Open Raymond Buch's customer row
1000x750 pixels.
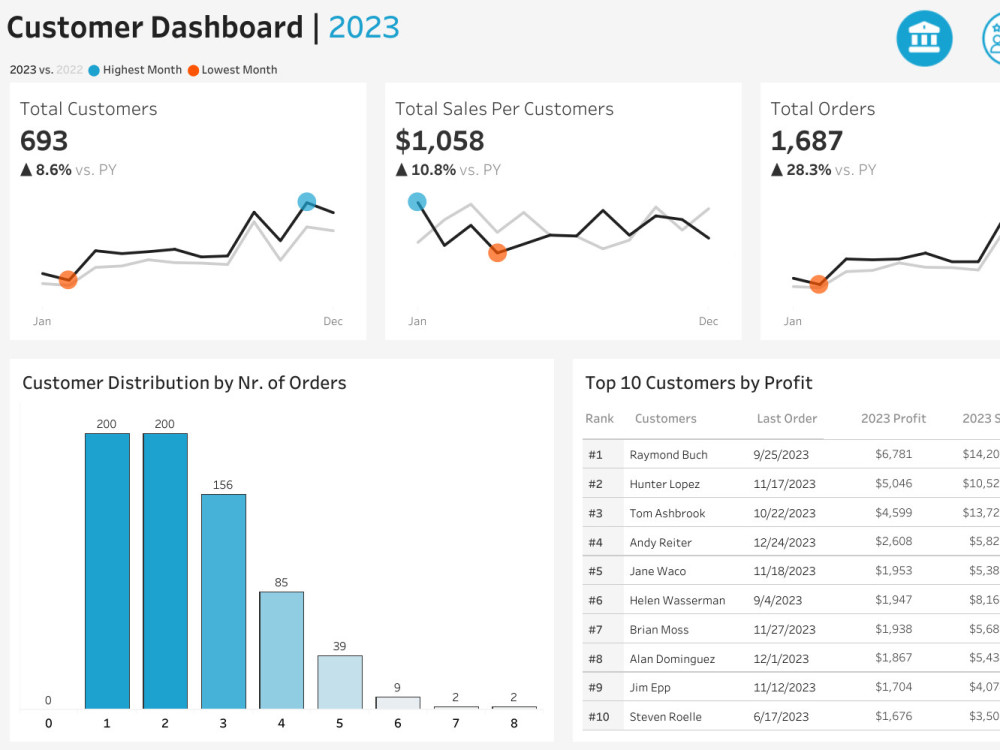[x=670, y=454]
